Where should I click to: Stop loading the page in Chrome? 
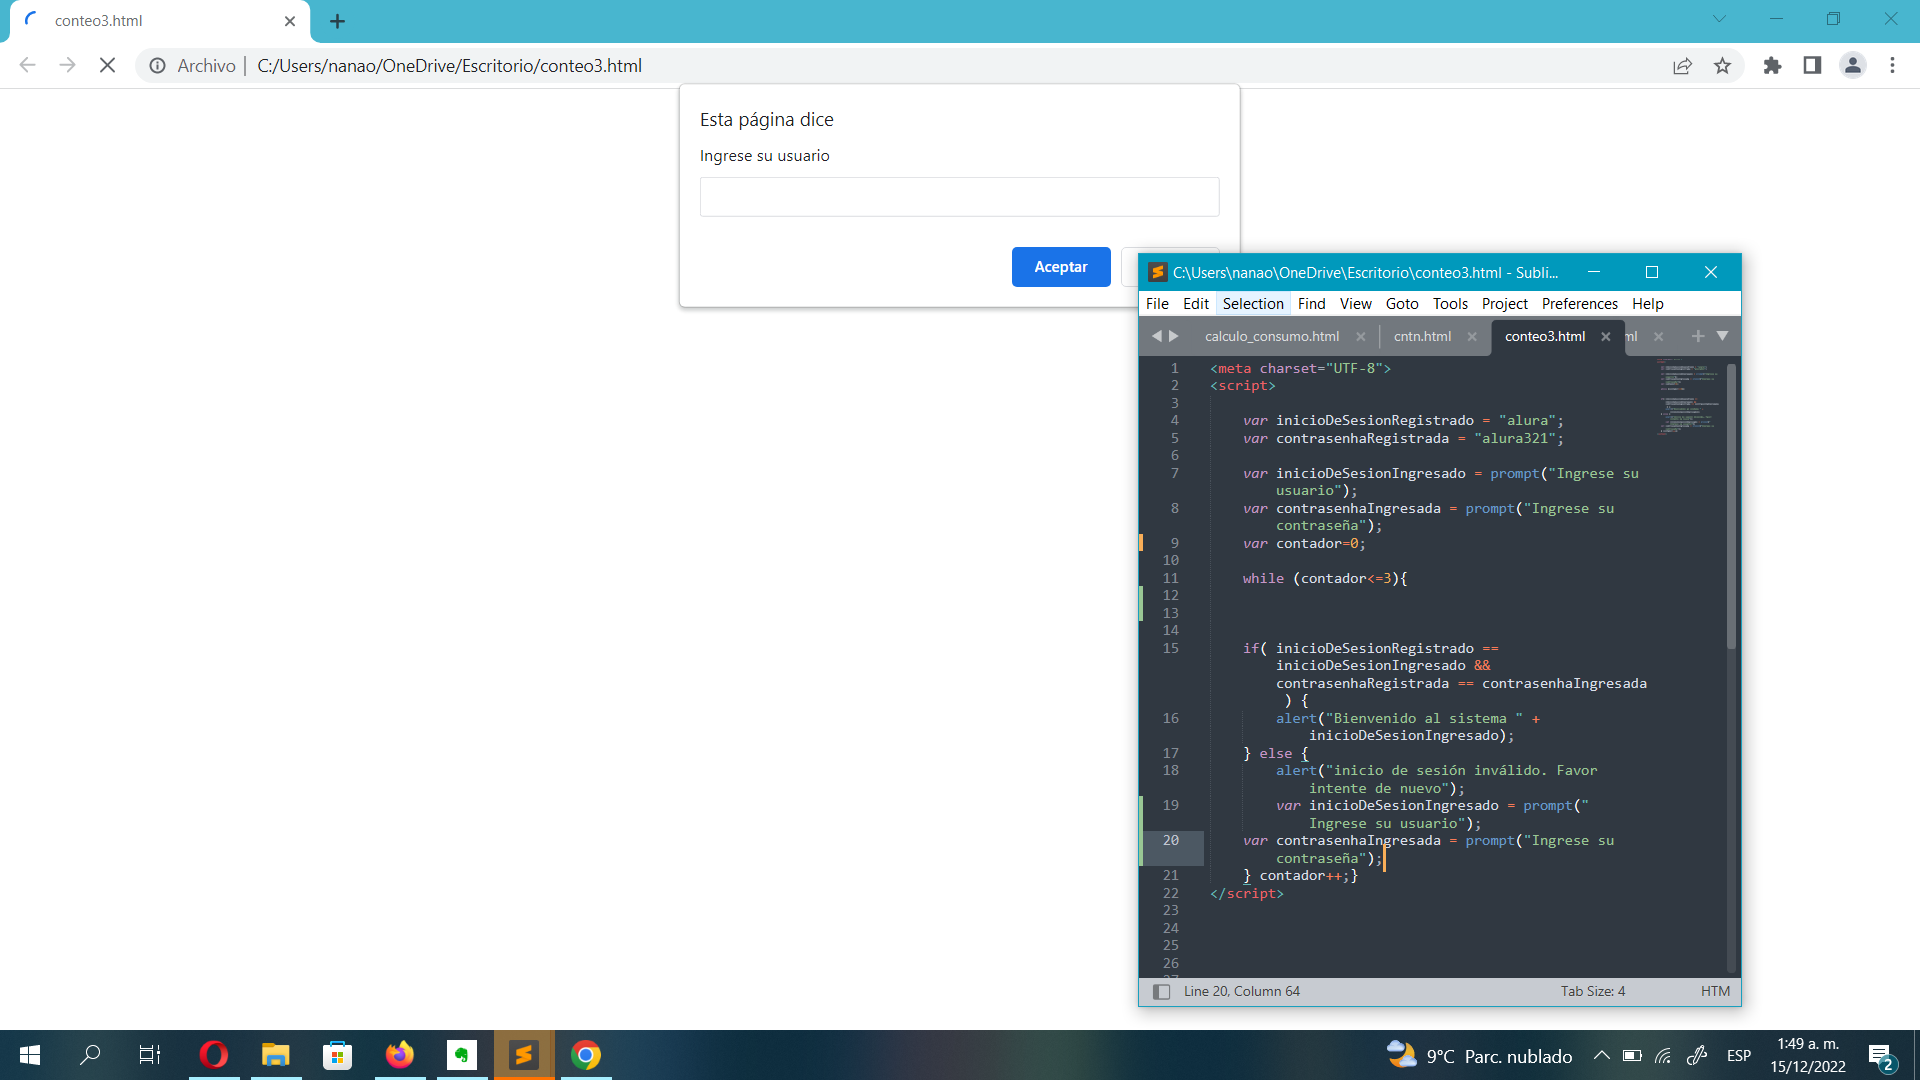pyautogui.click(x=108, y=66)
